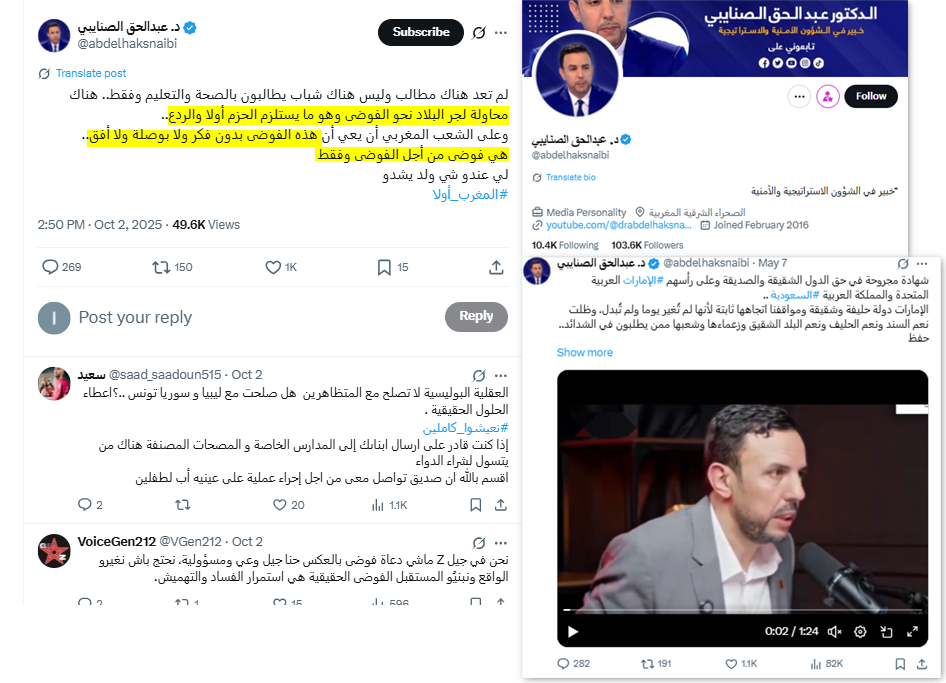This screenshot has width=946, height=683.
Task: Like the saad_saadoun515 reply
Action: 288,505
